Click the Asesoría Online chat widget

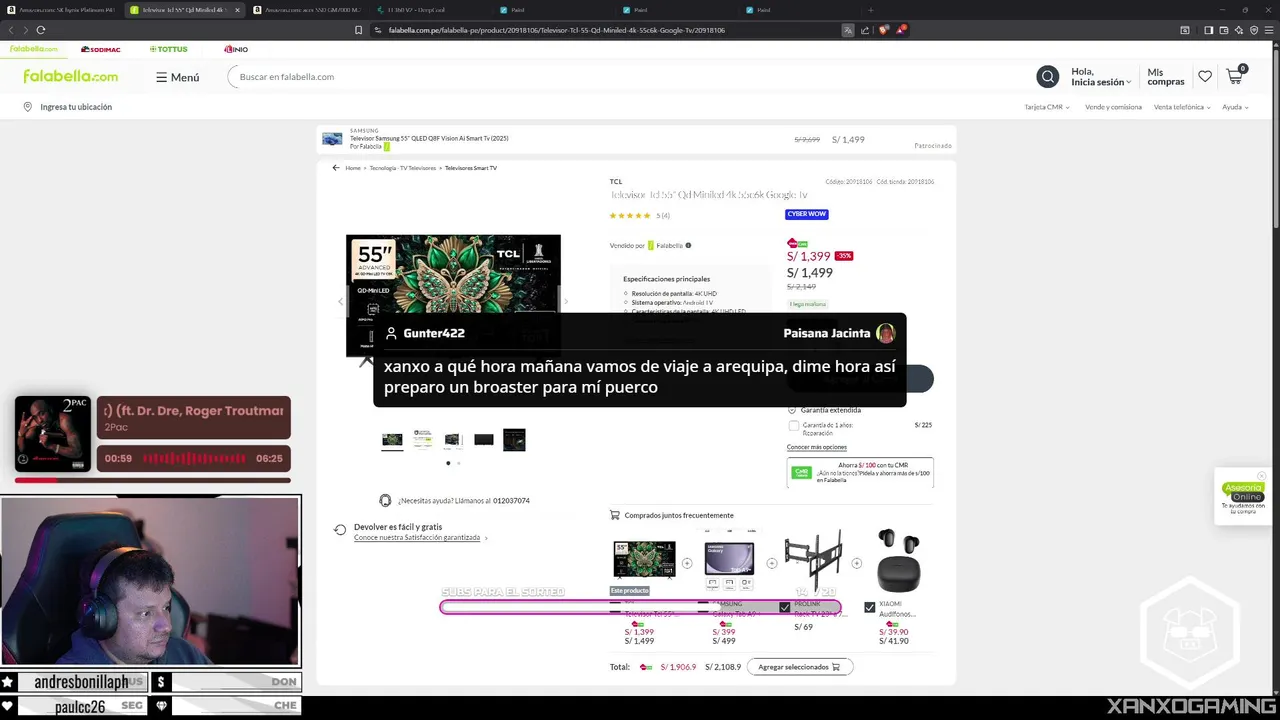(1243, 497)
